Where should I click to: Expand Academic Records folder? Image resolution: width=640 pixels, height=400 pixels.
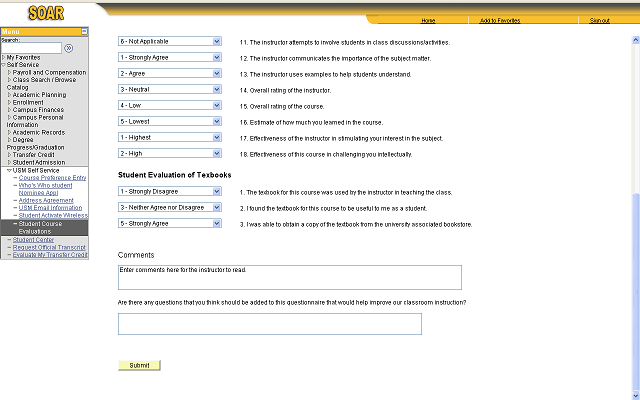point(9,132)
